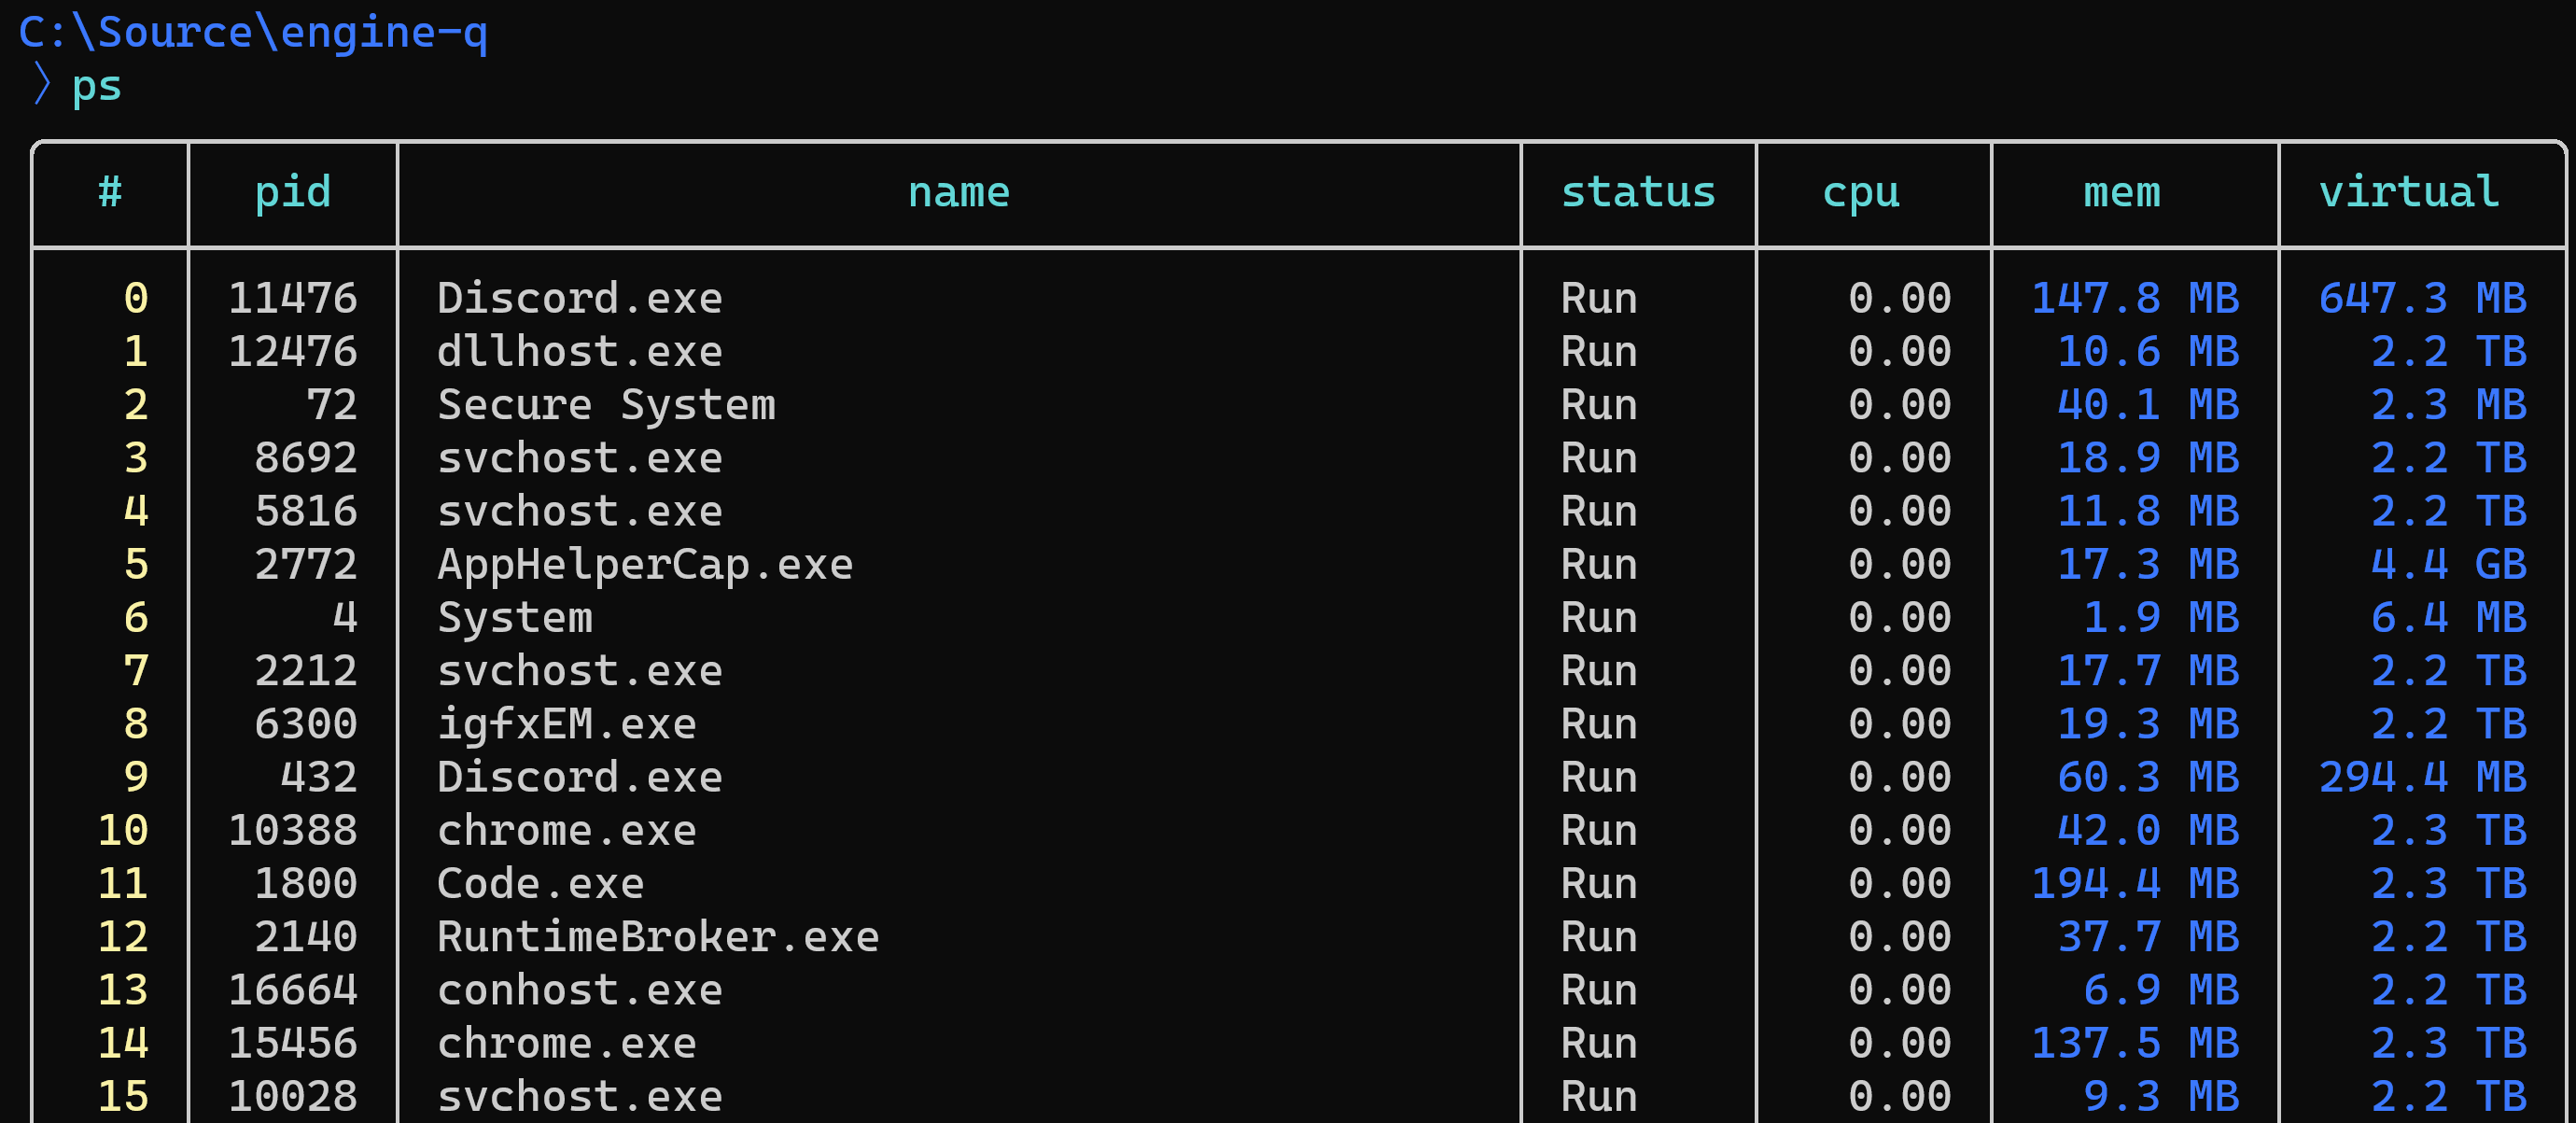The height and width of the screenshot is (1123, 2576).
Task: Click the Run status of AppHelperCap.exe
Action: [1598, 563]
